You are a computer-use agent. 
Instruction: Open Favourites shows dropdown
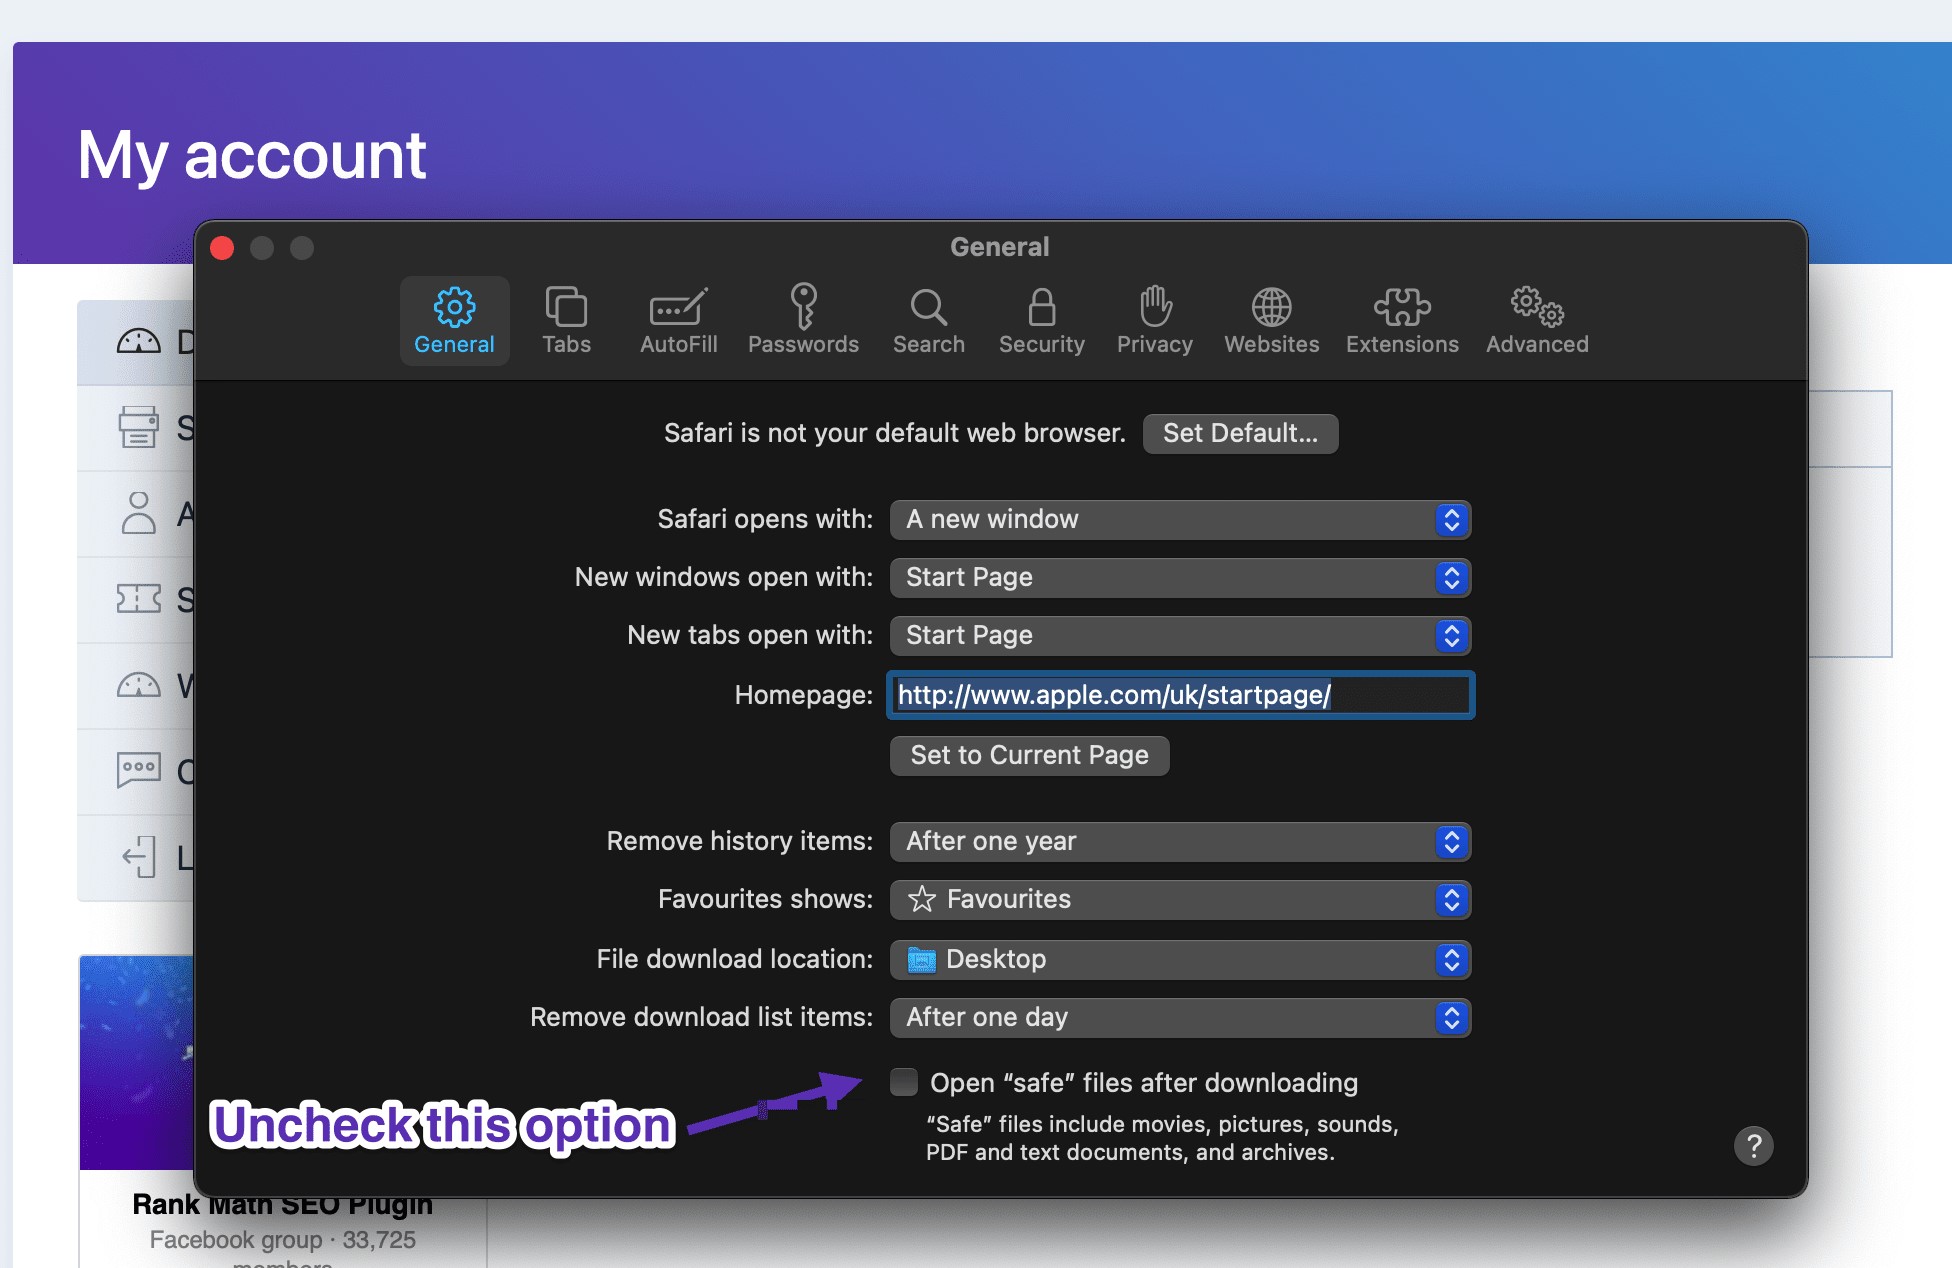(x=1180, y=899)
